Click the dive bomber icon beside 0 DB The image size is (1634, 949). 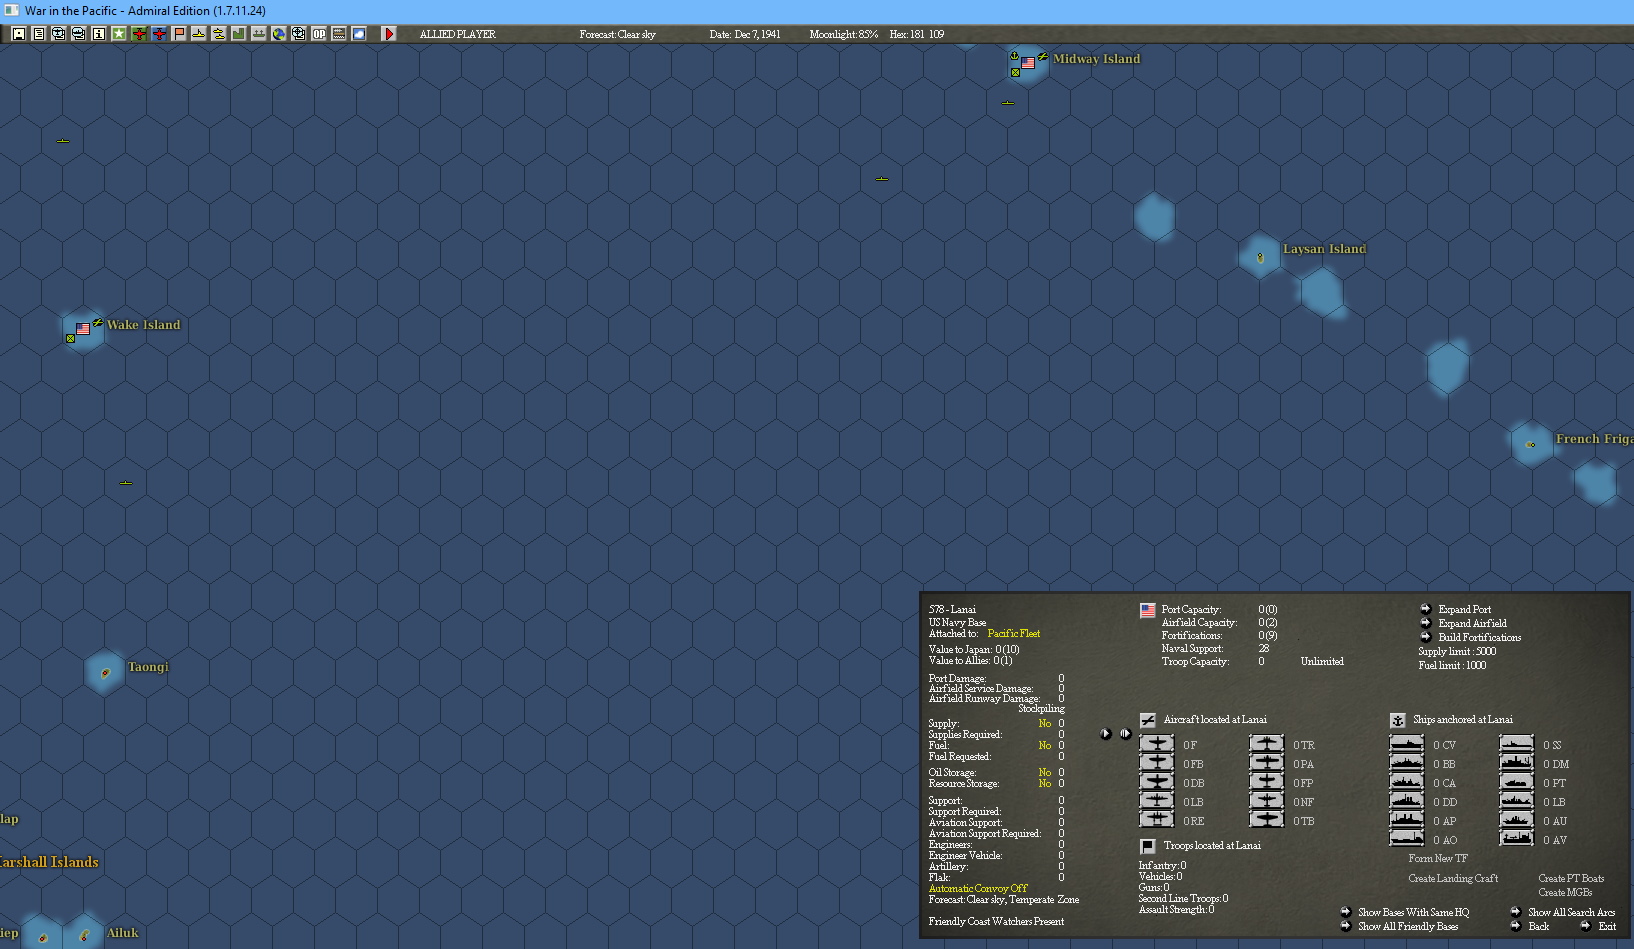(x=1157, y=782)
